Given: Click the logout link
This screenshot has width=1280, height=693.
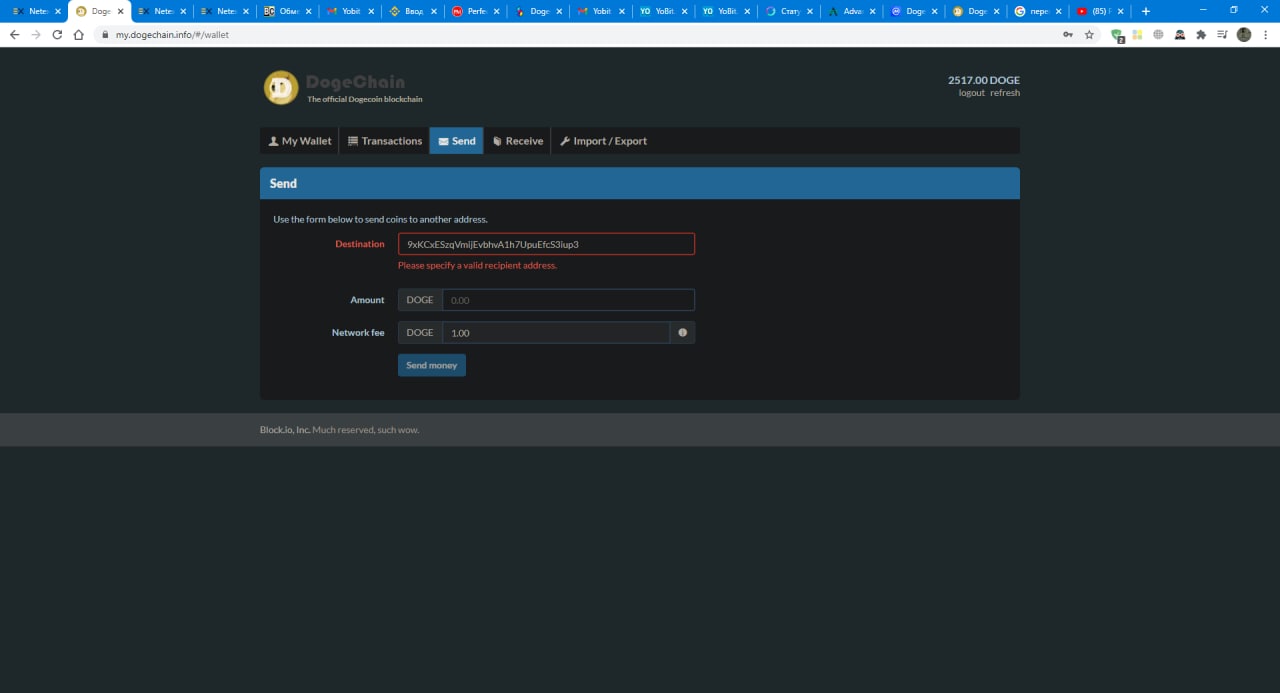Looking at the screenshot, I should 971,93.
